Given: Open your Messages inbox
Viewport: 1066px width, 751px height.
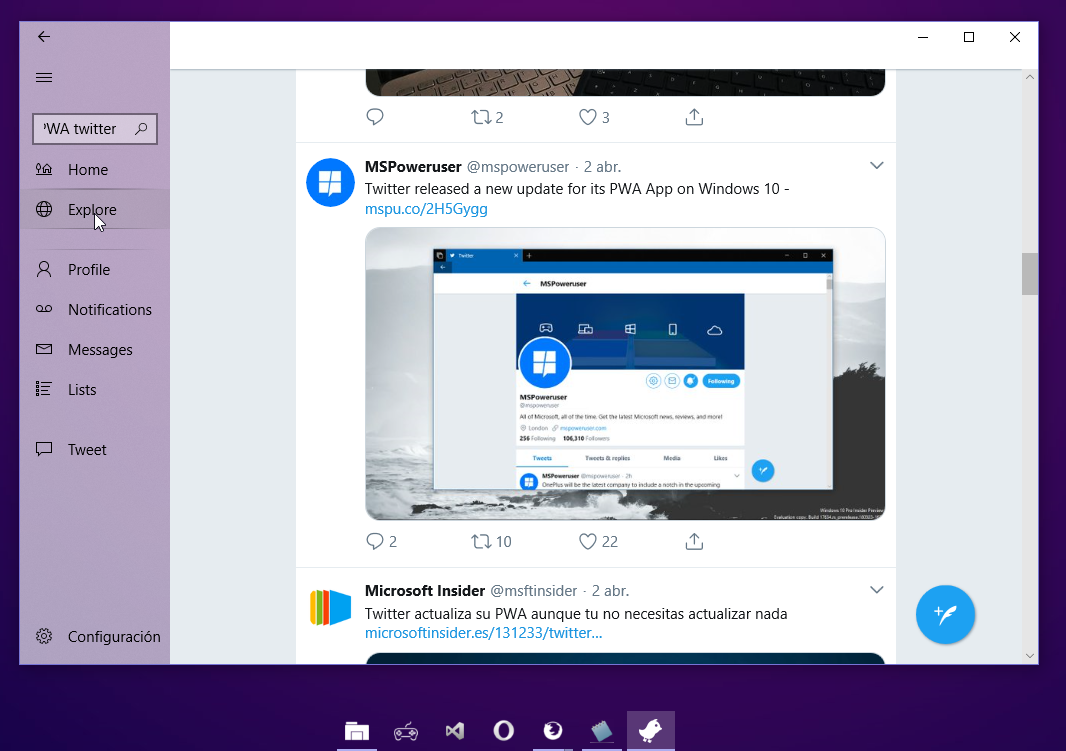Looking at the screenshot, I should point(100,349).
